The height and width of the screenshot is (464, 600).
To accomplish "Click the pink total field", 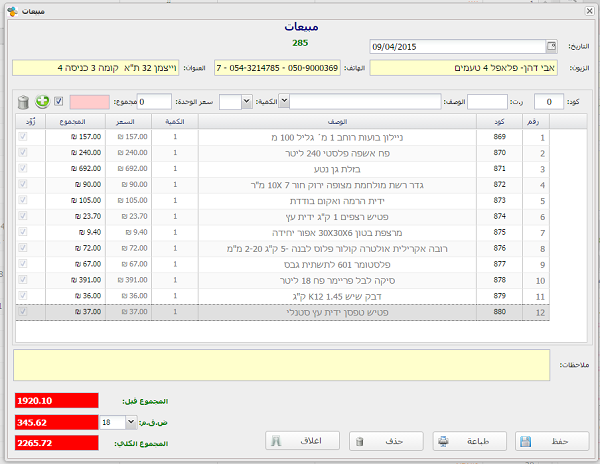I will click(90, 102).
